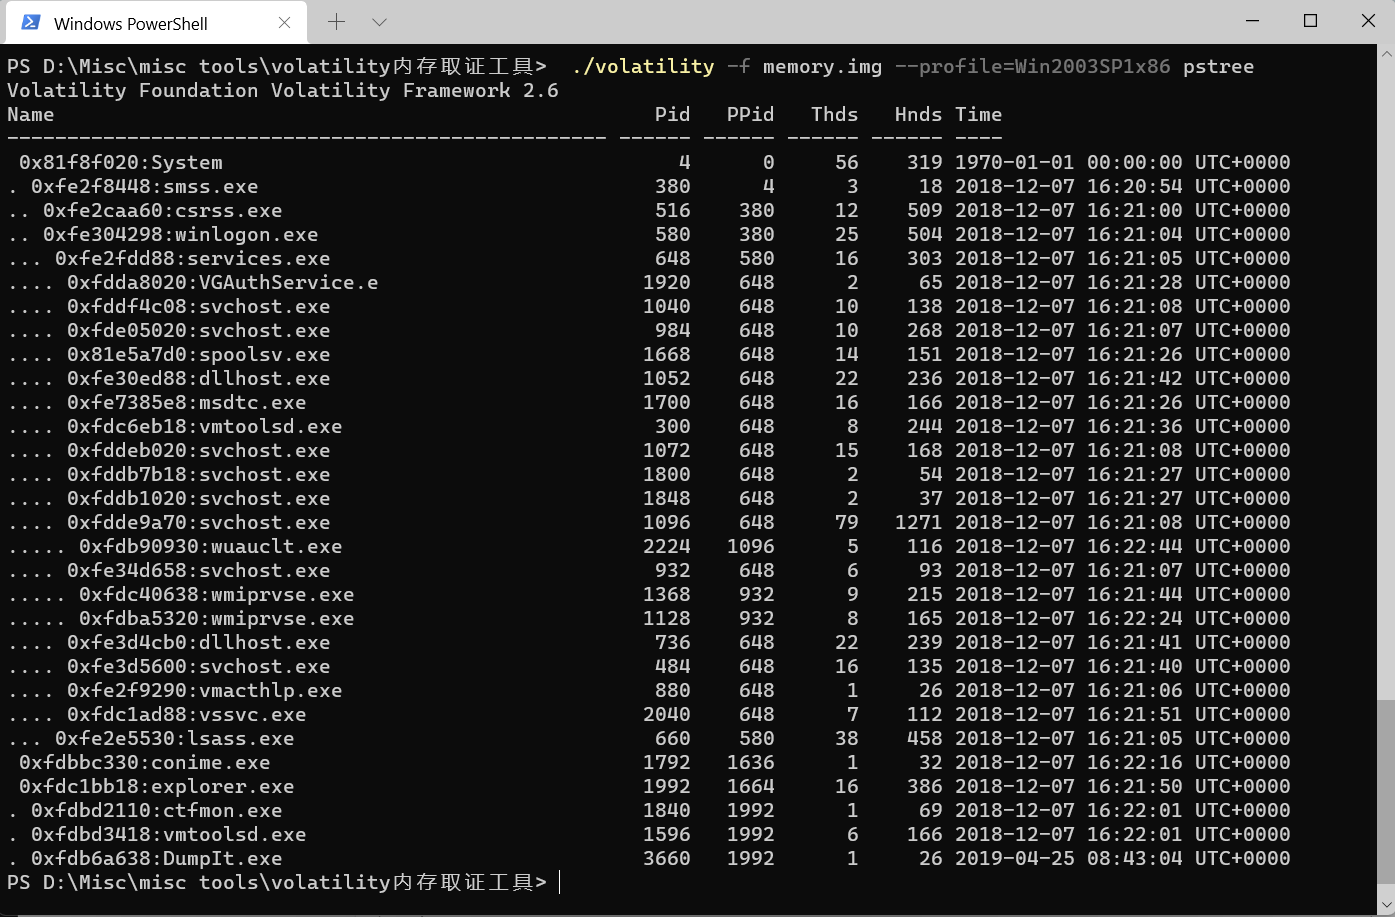Open a new tab with the plus button
The width and height of the screenshot is (1395, 917).
coord(336,21)
